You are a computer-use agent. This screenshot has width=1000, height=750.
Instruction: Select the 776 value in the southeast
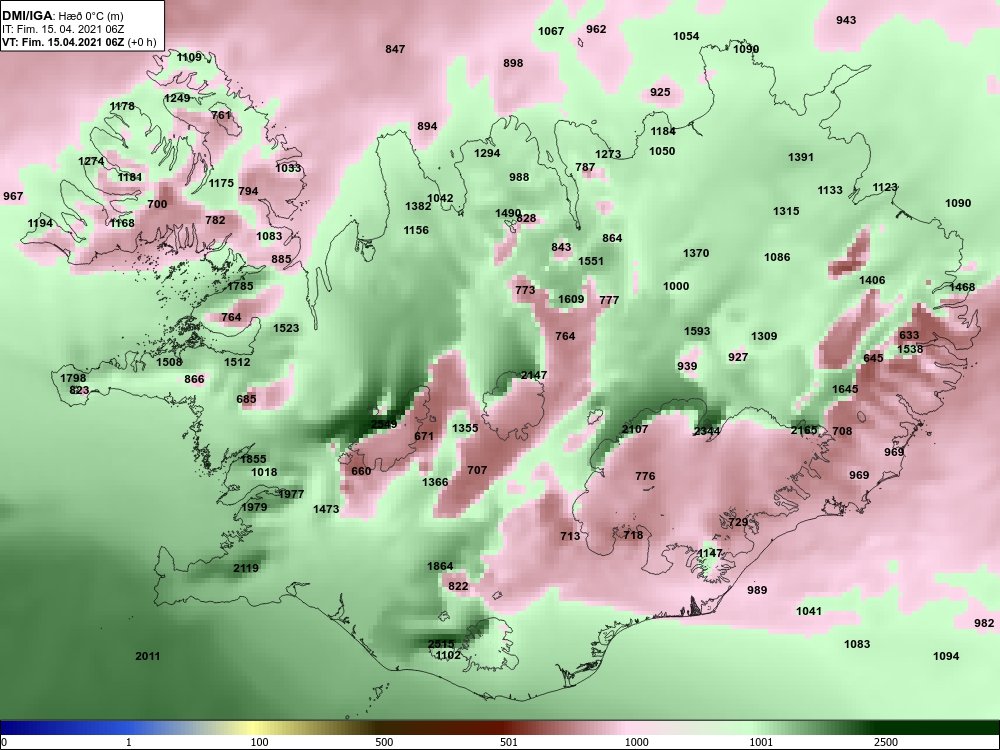(x=645, y=476)
